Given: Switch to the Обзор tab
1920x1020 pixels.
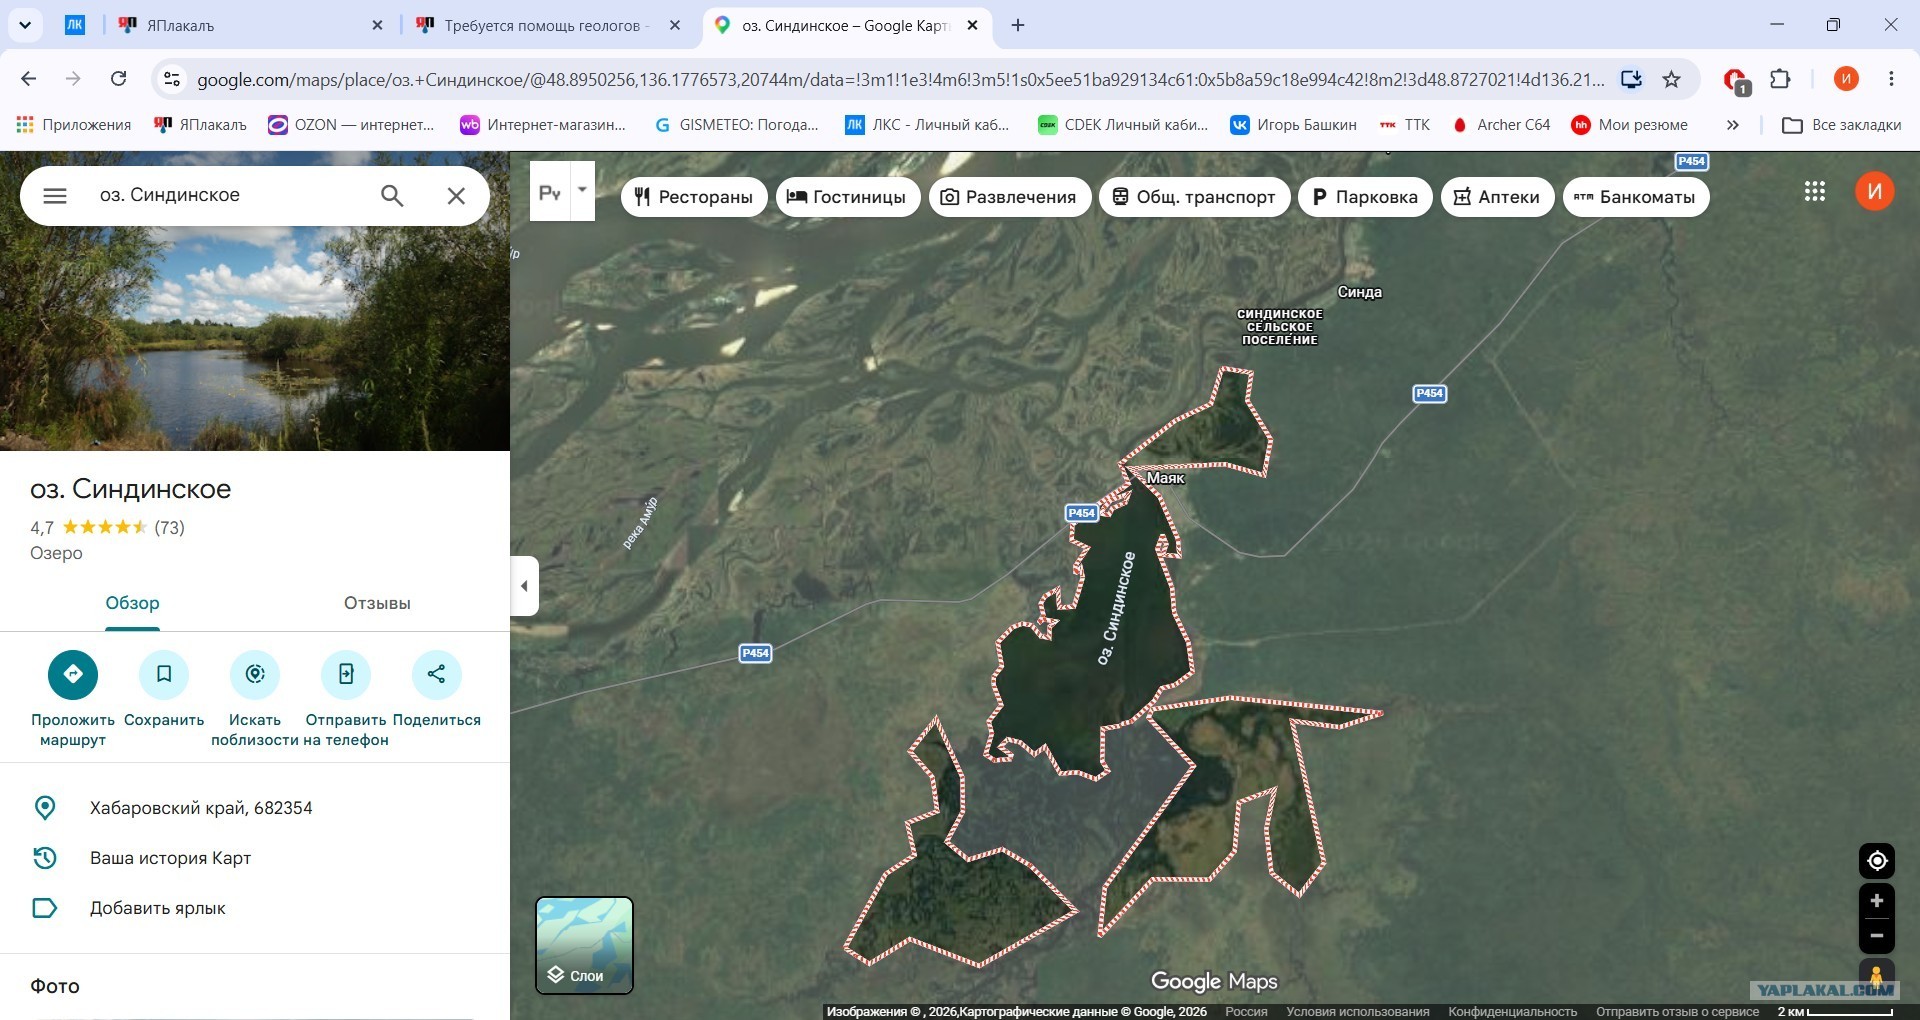Looking at the screenshot, I should coord(133,603).
